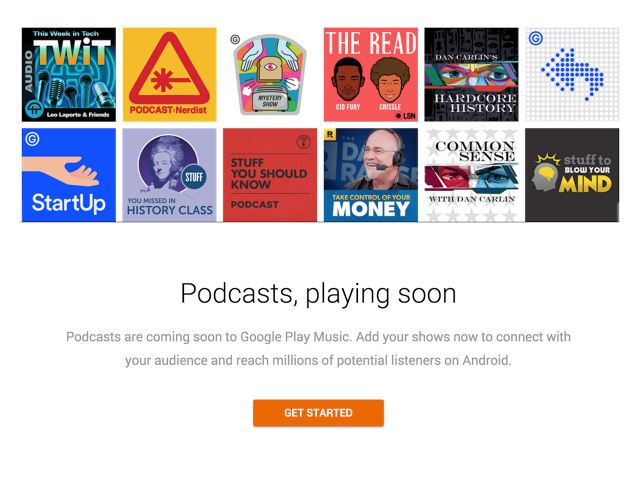Click the Google Play Music description paragraph

point(318,348)
